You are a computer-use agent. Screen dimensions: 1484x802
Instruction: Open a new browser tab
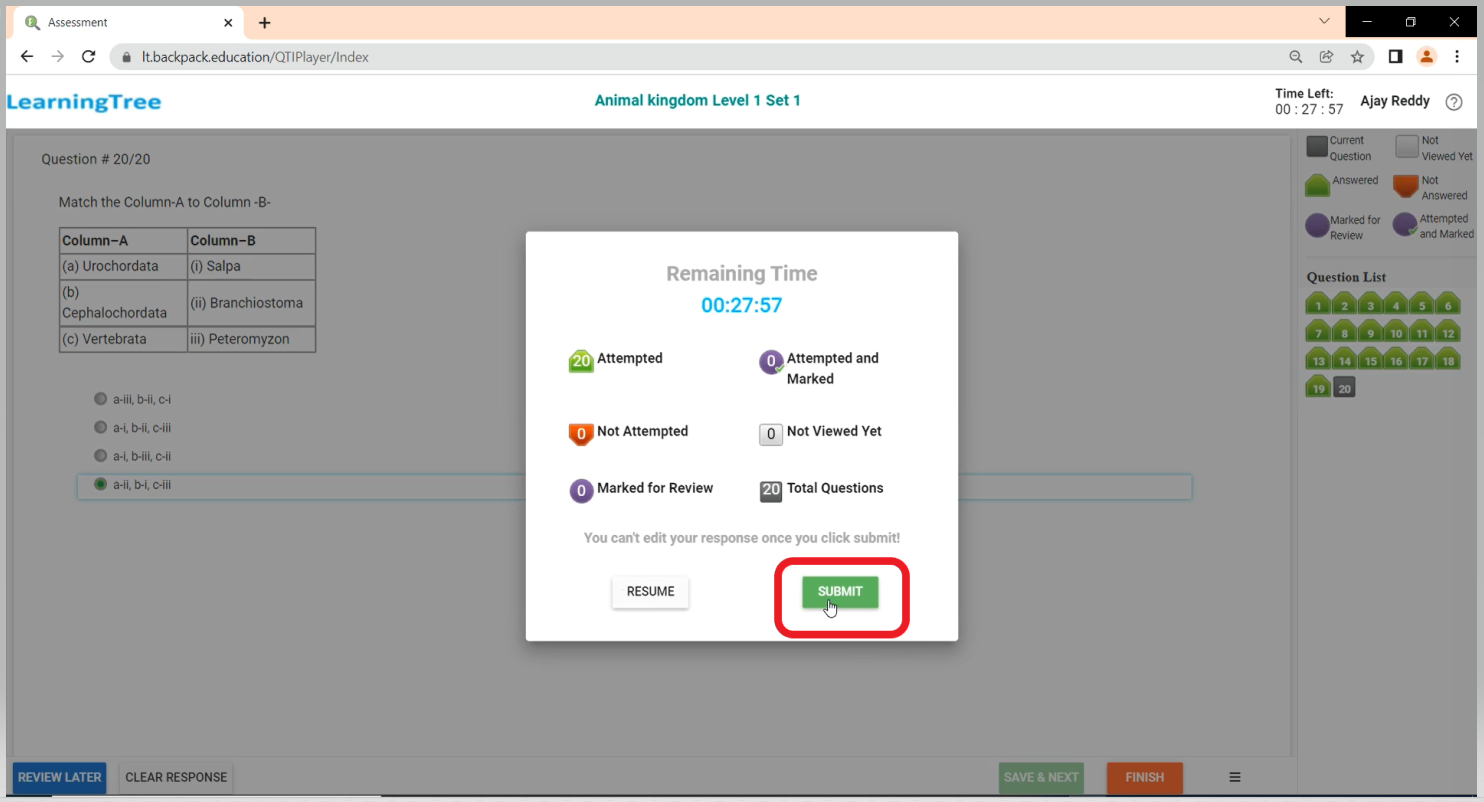pyautogui.click(x=264, y=22)
